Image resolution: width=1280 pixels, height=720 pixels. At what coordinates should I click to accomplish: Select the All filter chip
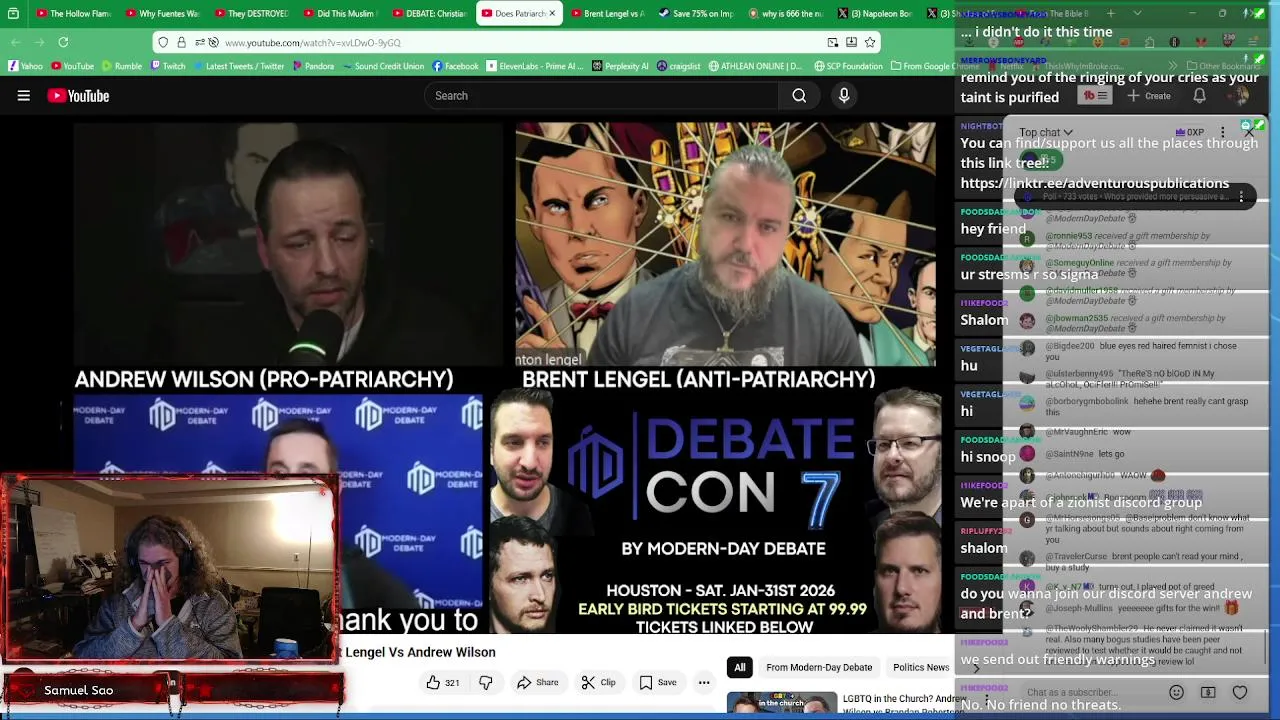(x=739, y=668)
